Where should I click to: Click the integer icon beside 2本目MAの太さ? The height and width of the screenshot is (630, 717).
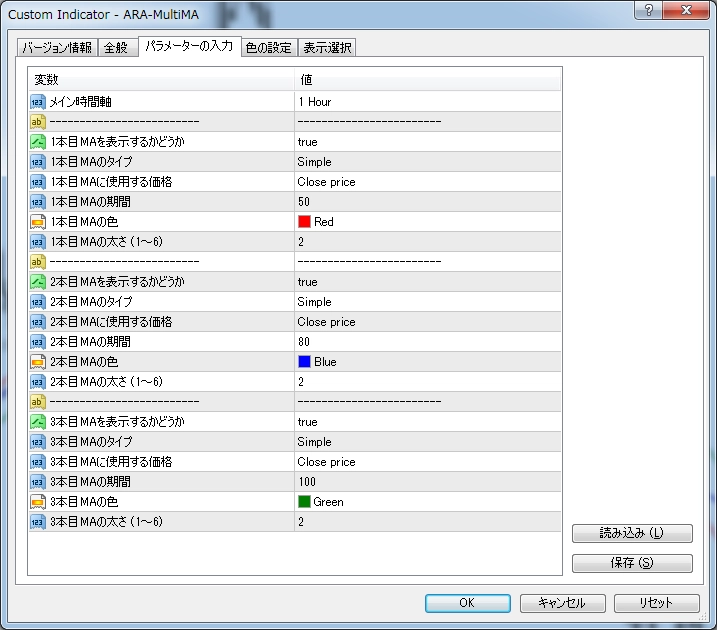click(38, 382)
